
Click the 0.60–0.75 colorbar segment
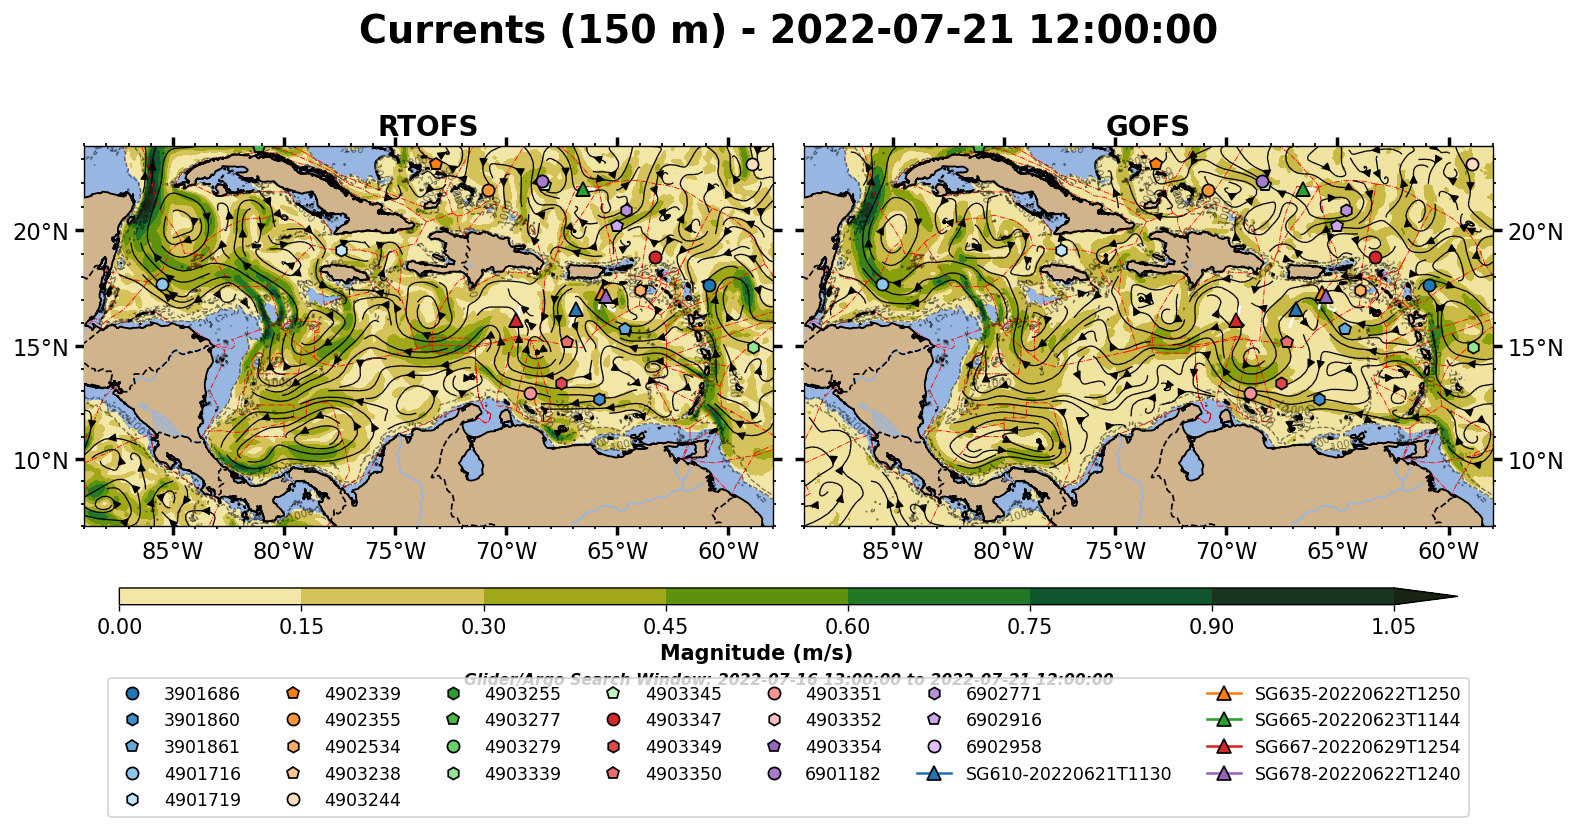939,596
